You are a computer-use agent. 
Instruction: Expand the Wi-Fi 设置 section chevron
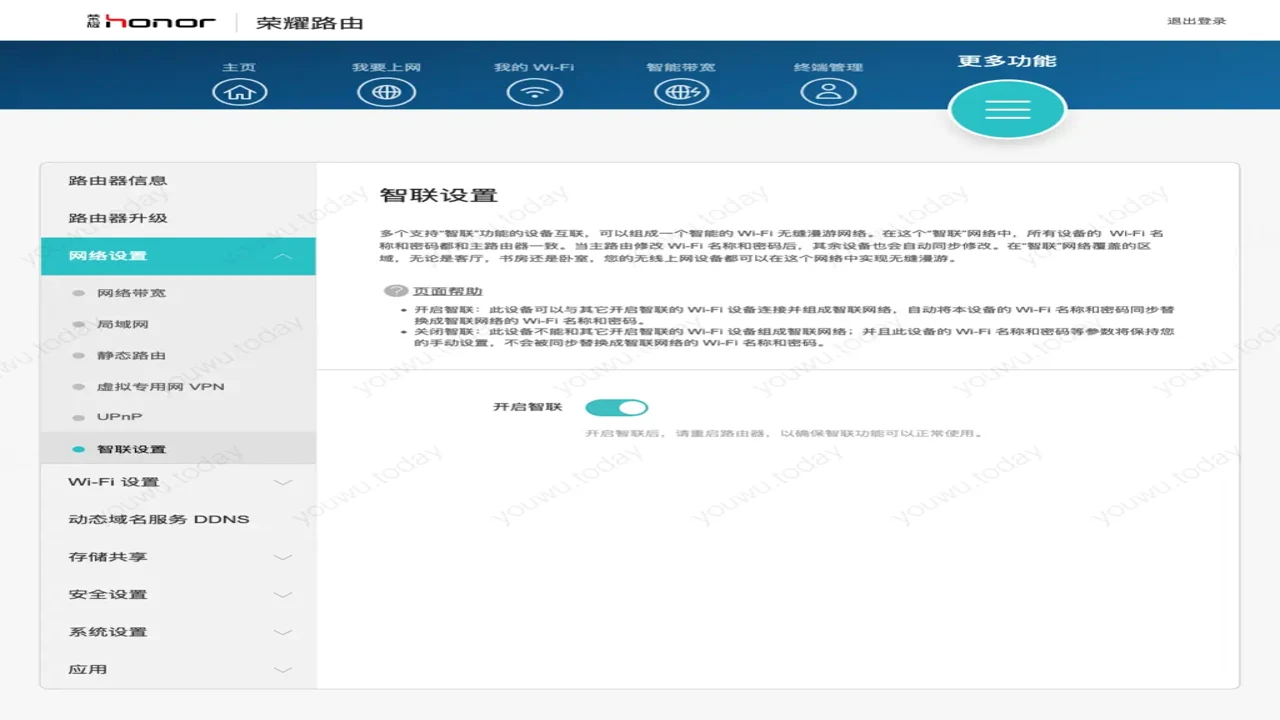click(283, 482)
